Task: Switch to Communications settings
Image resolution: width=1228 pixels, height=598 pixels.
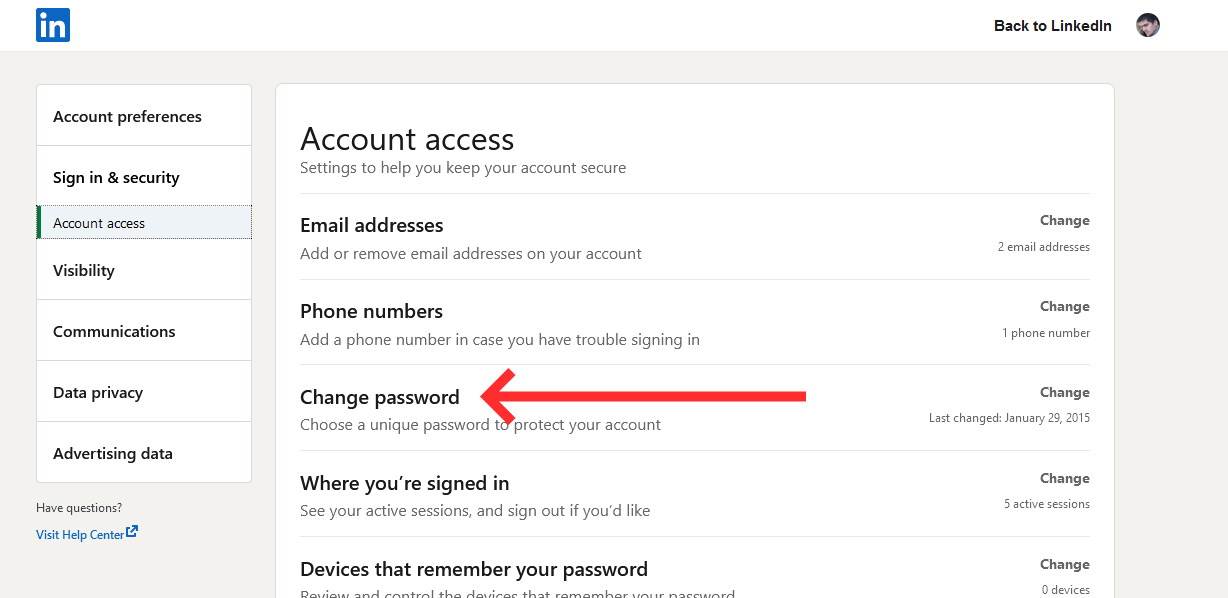Action: point(114,332)
